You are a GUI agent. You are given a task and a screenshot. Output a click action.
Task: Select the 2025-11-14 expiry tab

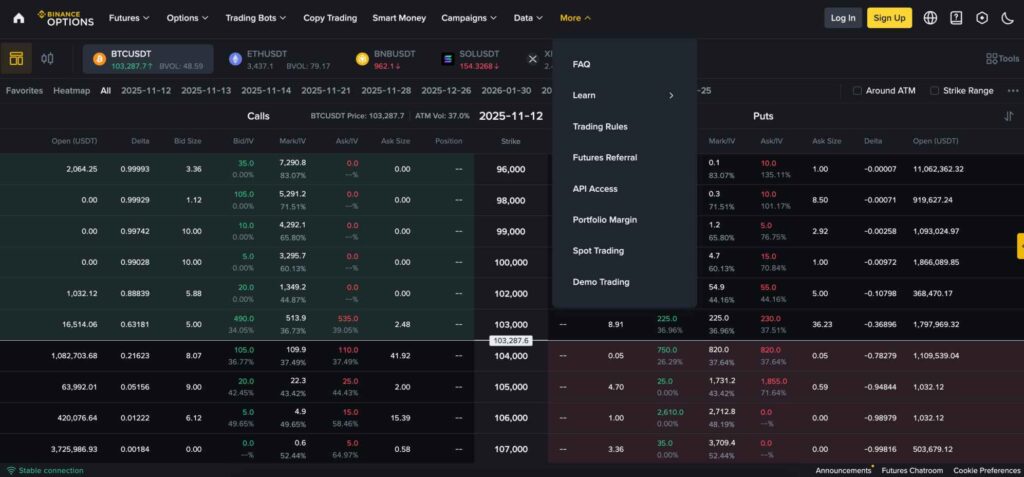point(266,91)
